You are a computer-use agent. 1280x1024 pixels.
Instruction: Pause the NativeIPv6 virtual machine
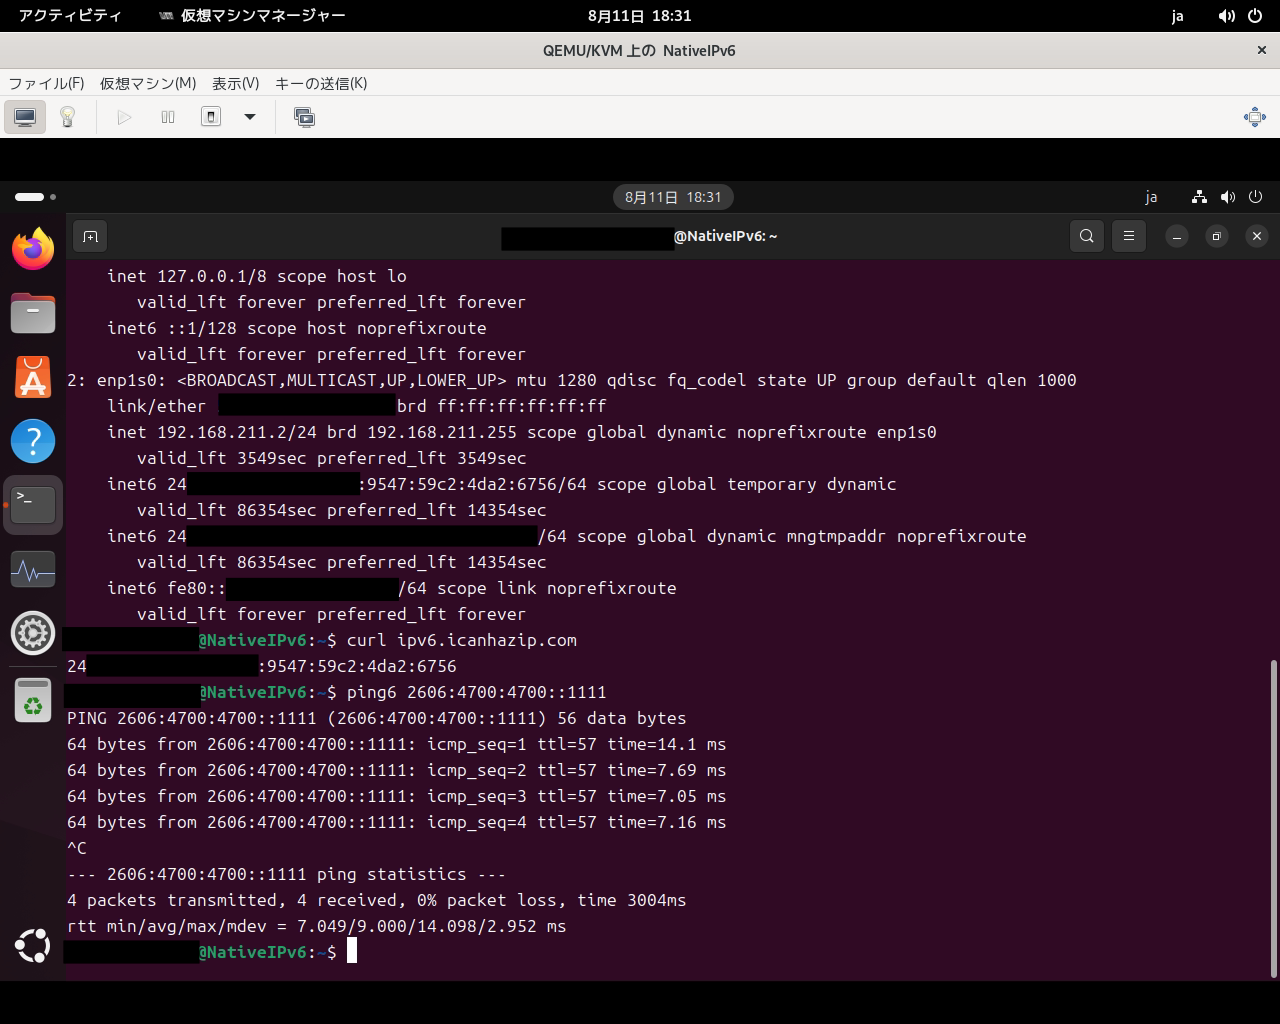click(x=167, y=117)
